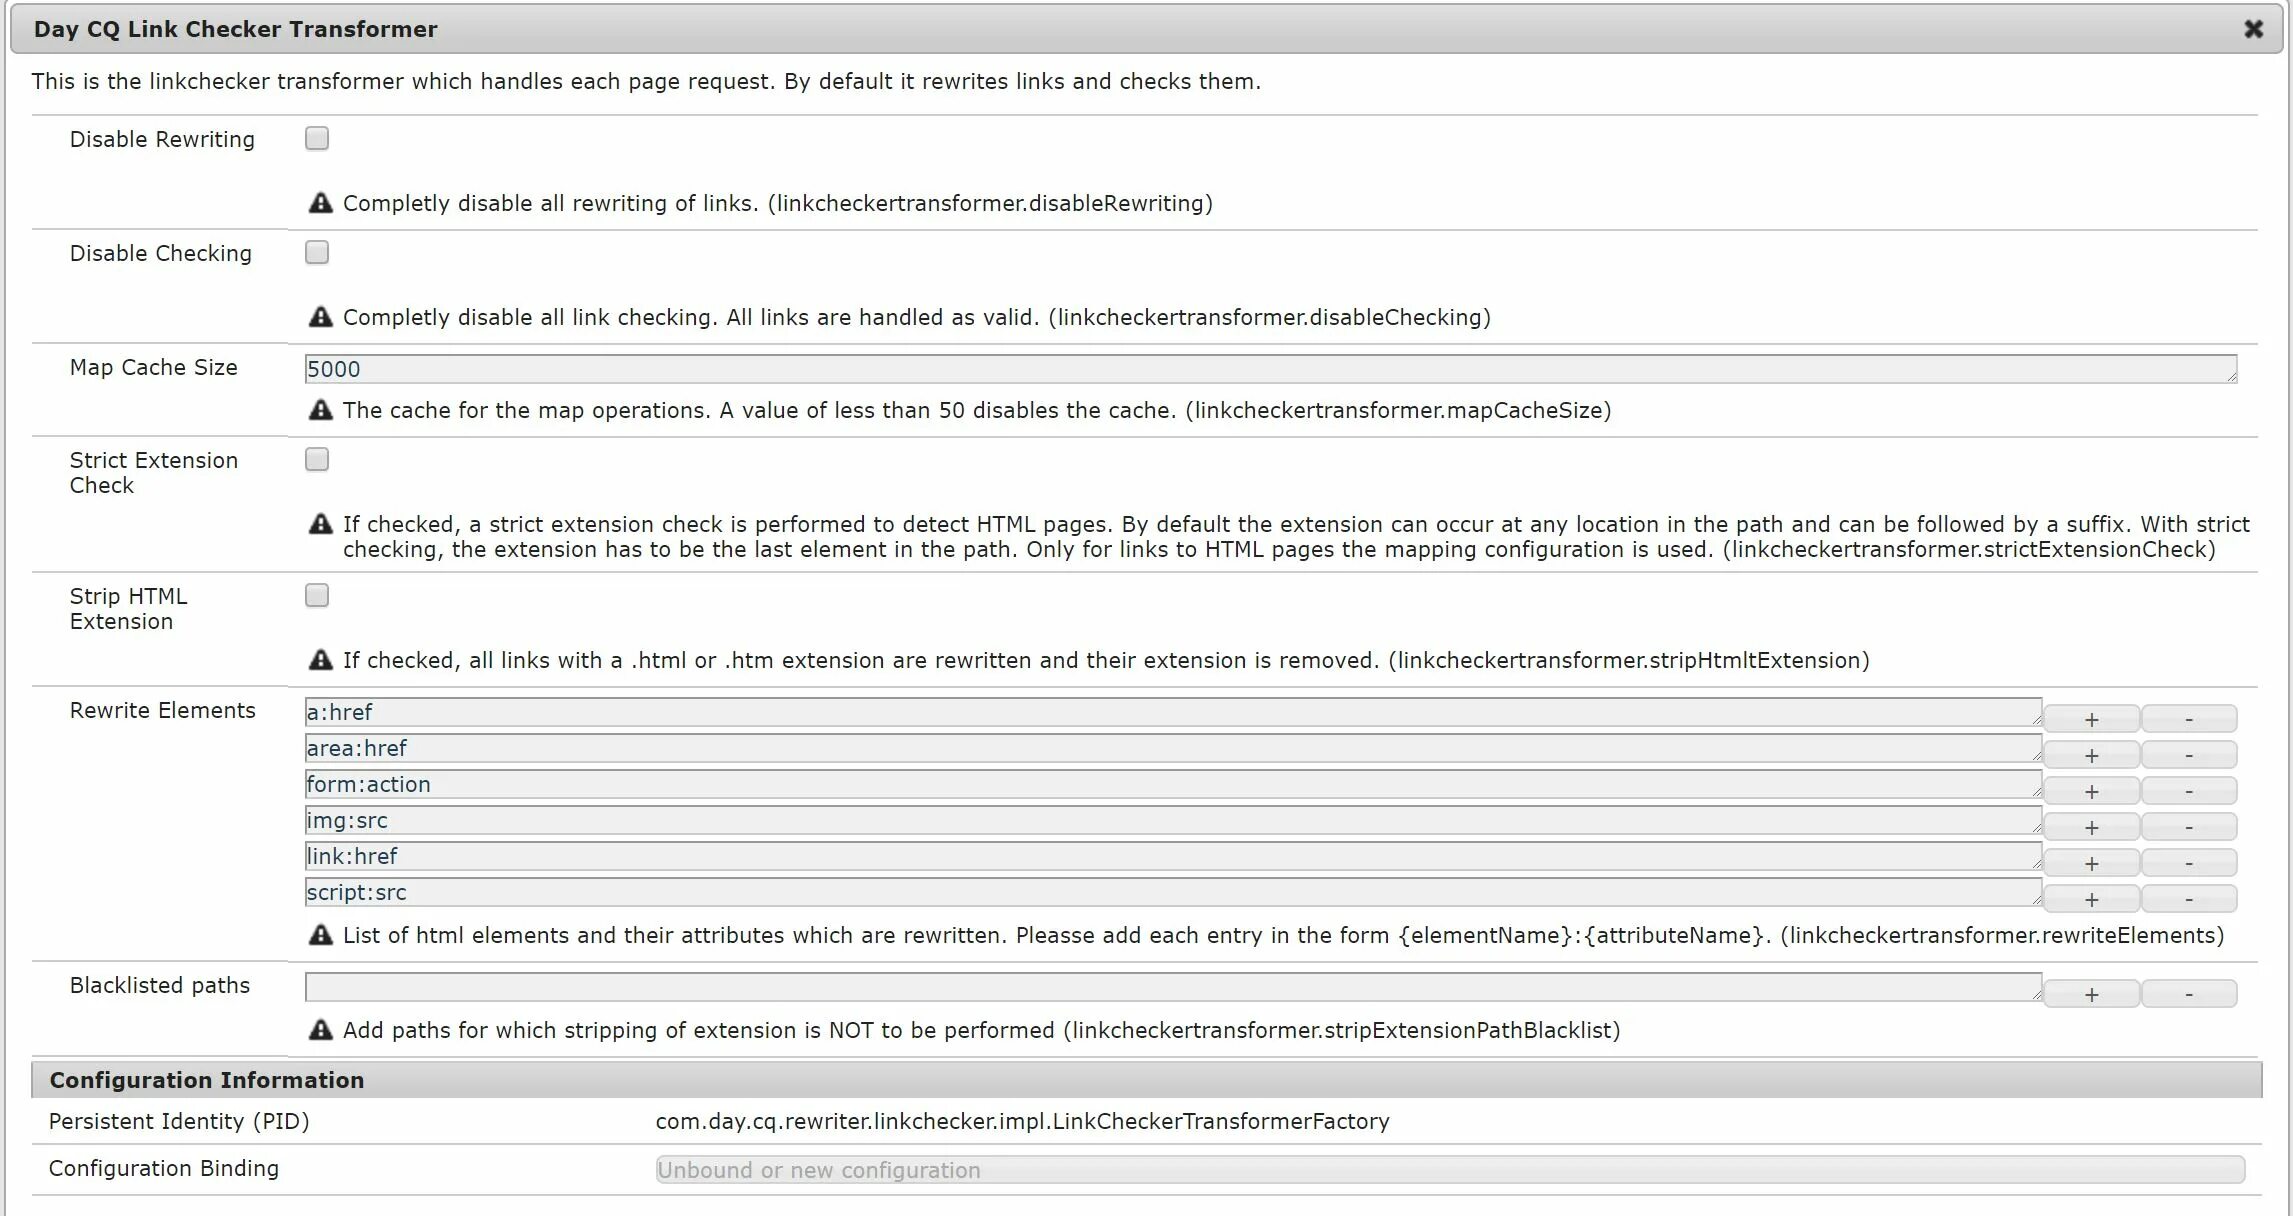Select the a:href rewrite element field
2293x1216 pixels.
[1175, 713]
